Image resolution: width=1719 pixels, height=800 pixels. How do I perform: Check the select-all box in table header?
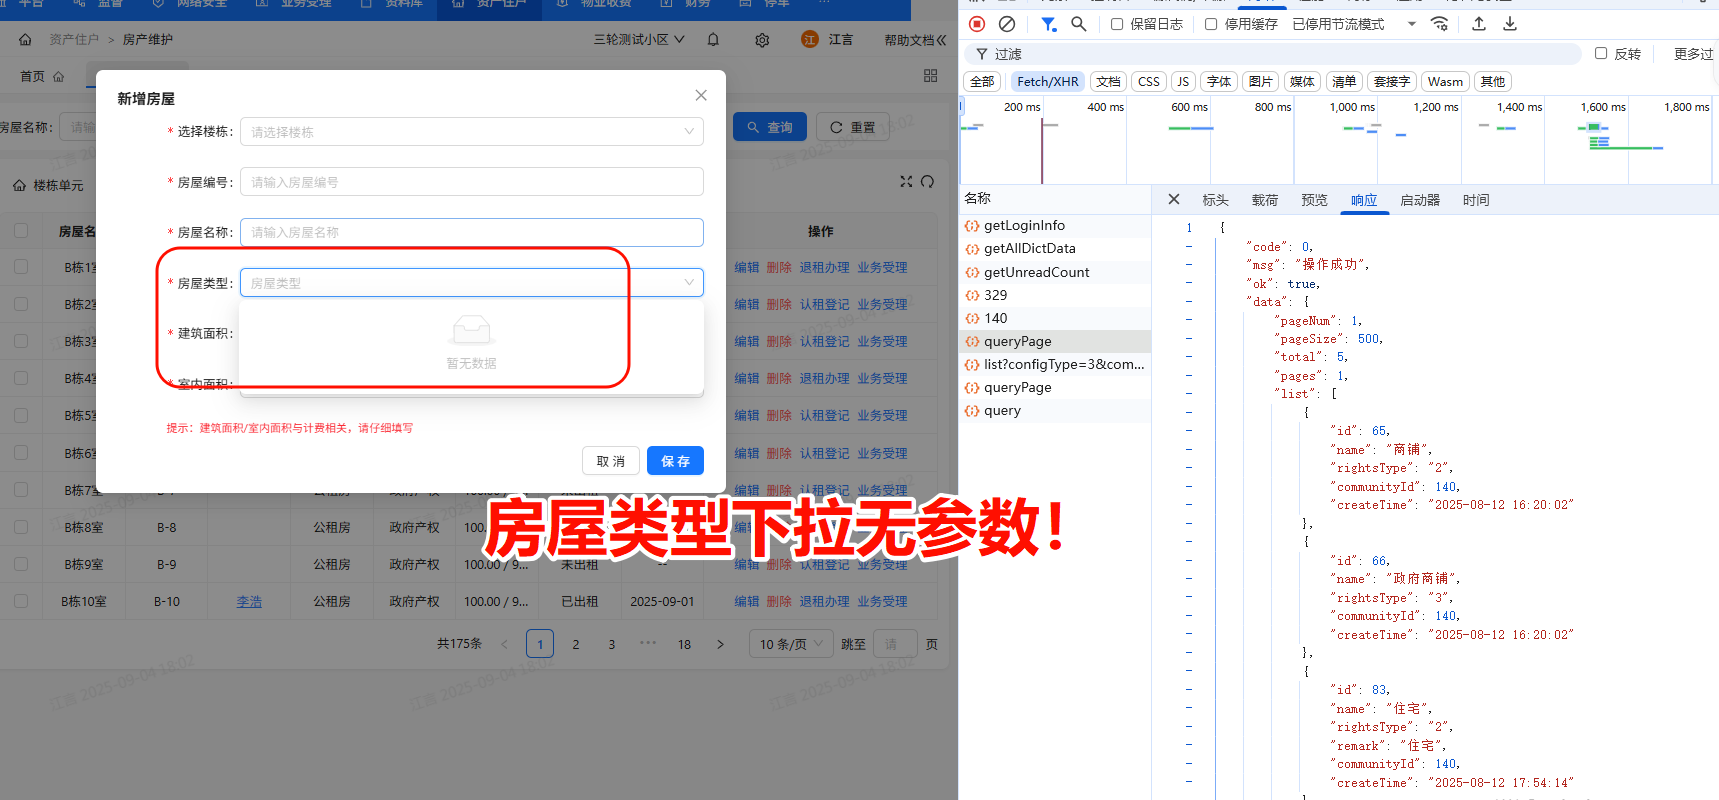[21, 230]
